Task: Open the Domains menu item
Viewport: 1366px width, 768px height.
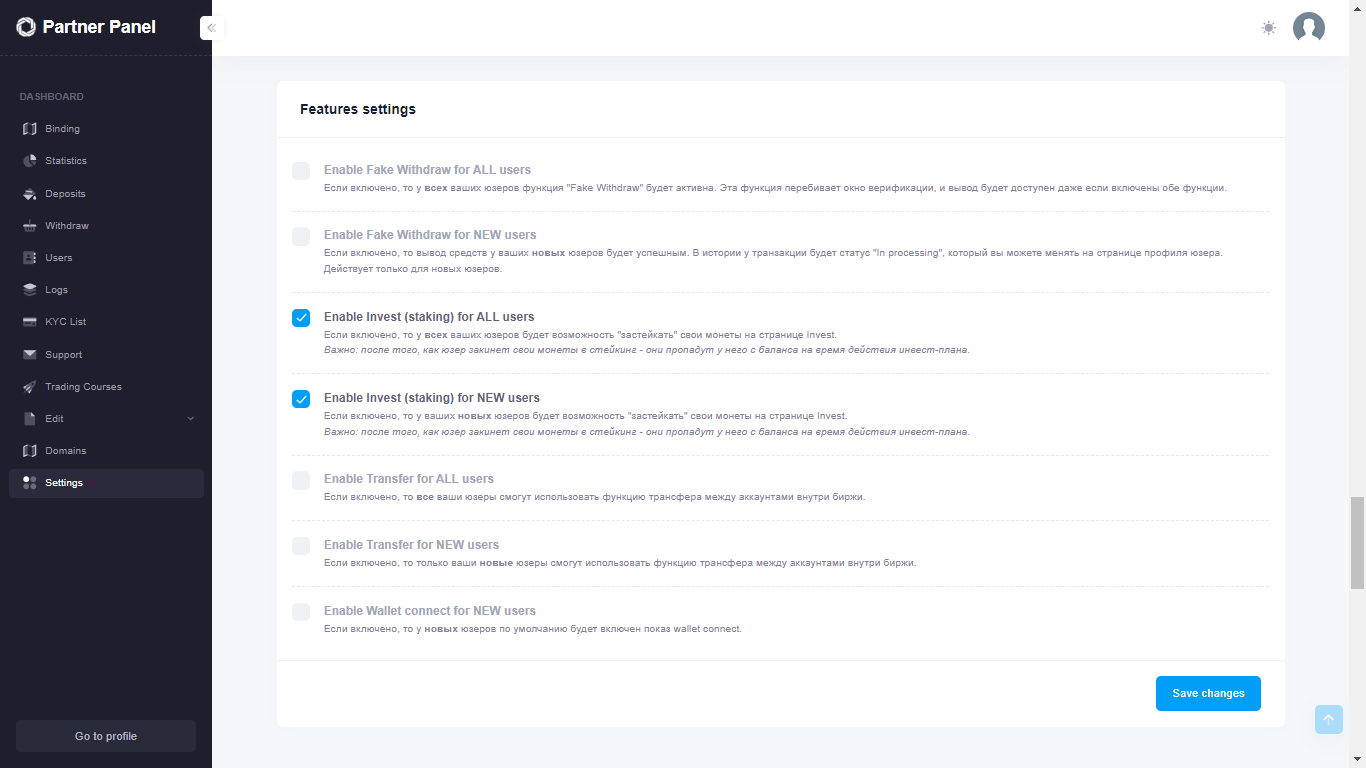Action: pos(106,451)
